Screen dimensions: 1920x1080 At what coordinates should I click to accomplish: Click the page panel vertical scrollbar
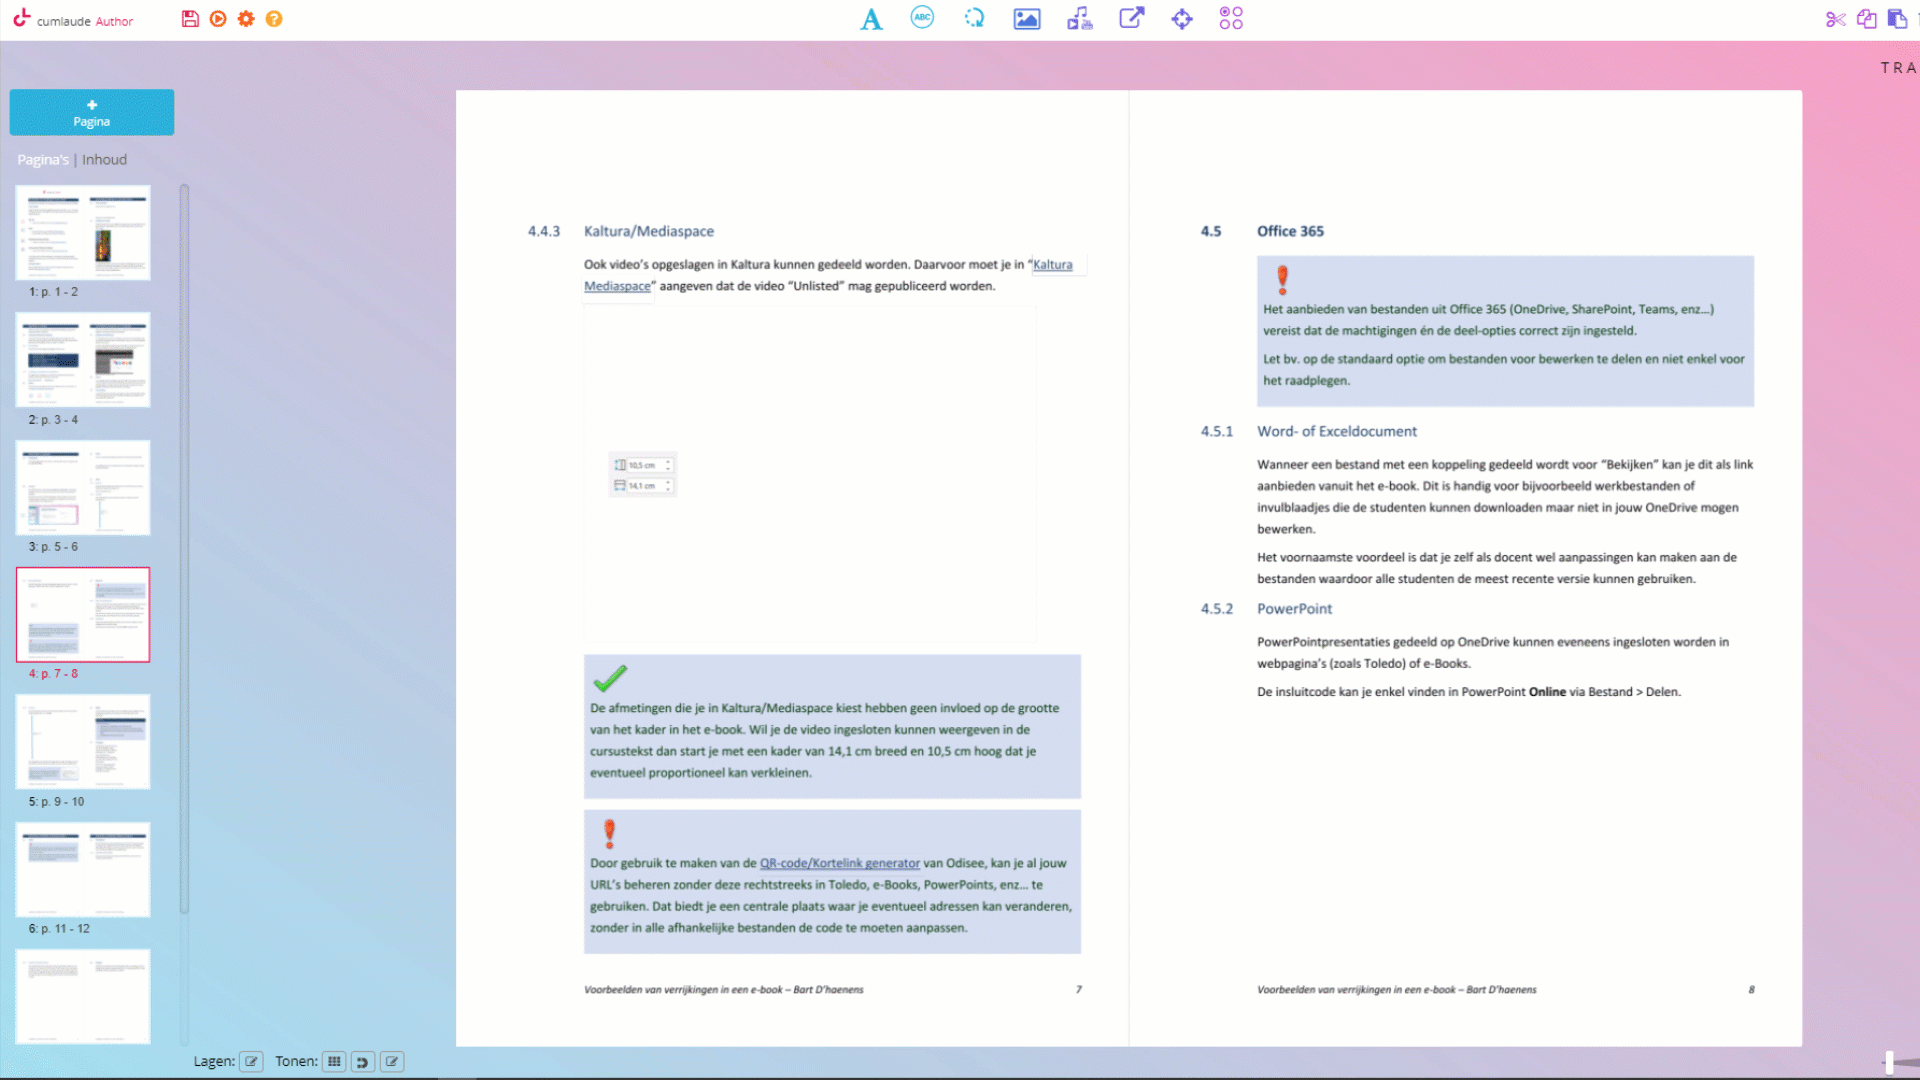pyautogui.click(x=184, y=548)
